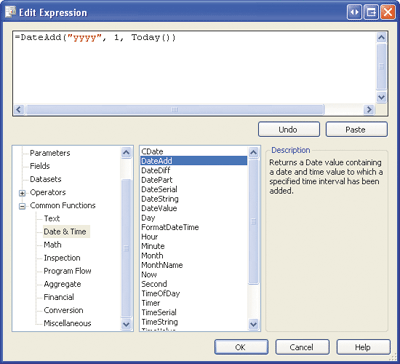
Task: Close the Edit Expression dialog
Action: [388, 13]
